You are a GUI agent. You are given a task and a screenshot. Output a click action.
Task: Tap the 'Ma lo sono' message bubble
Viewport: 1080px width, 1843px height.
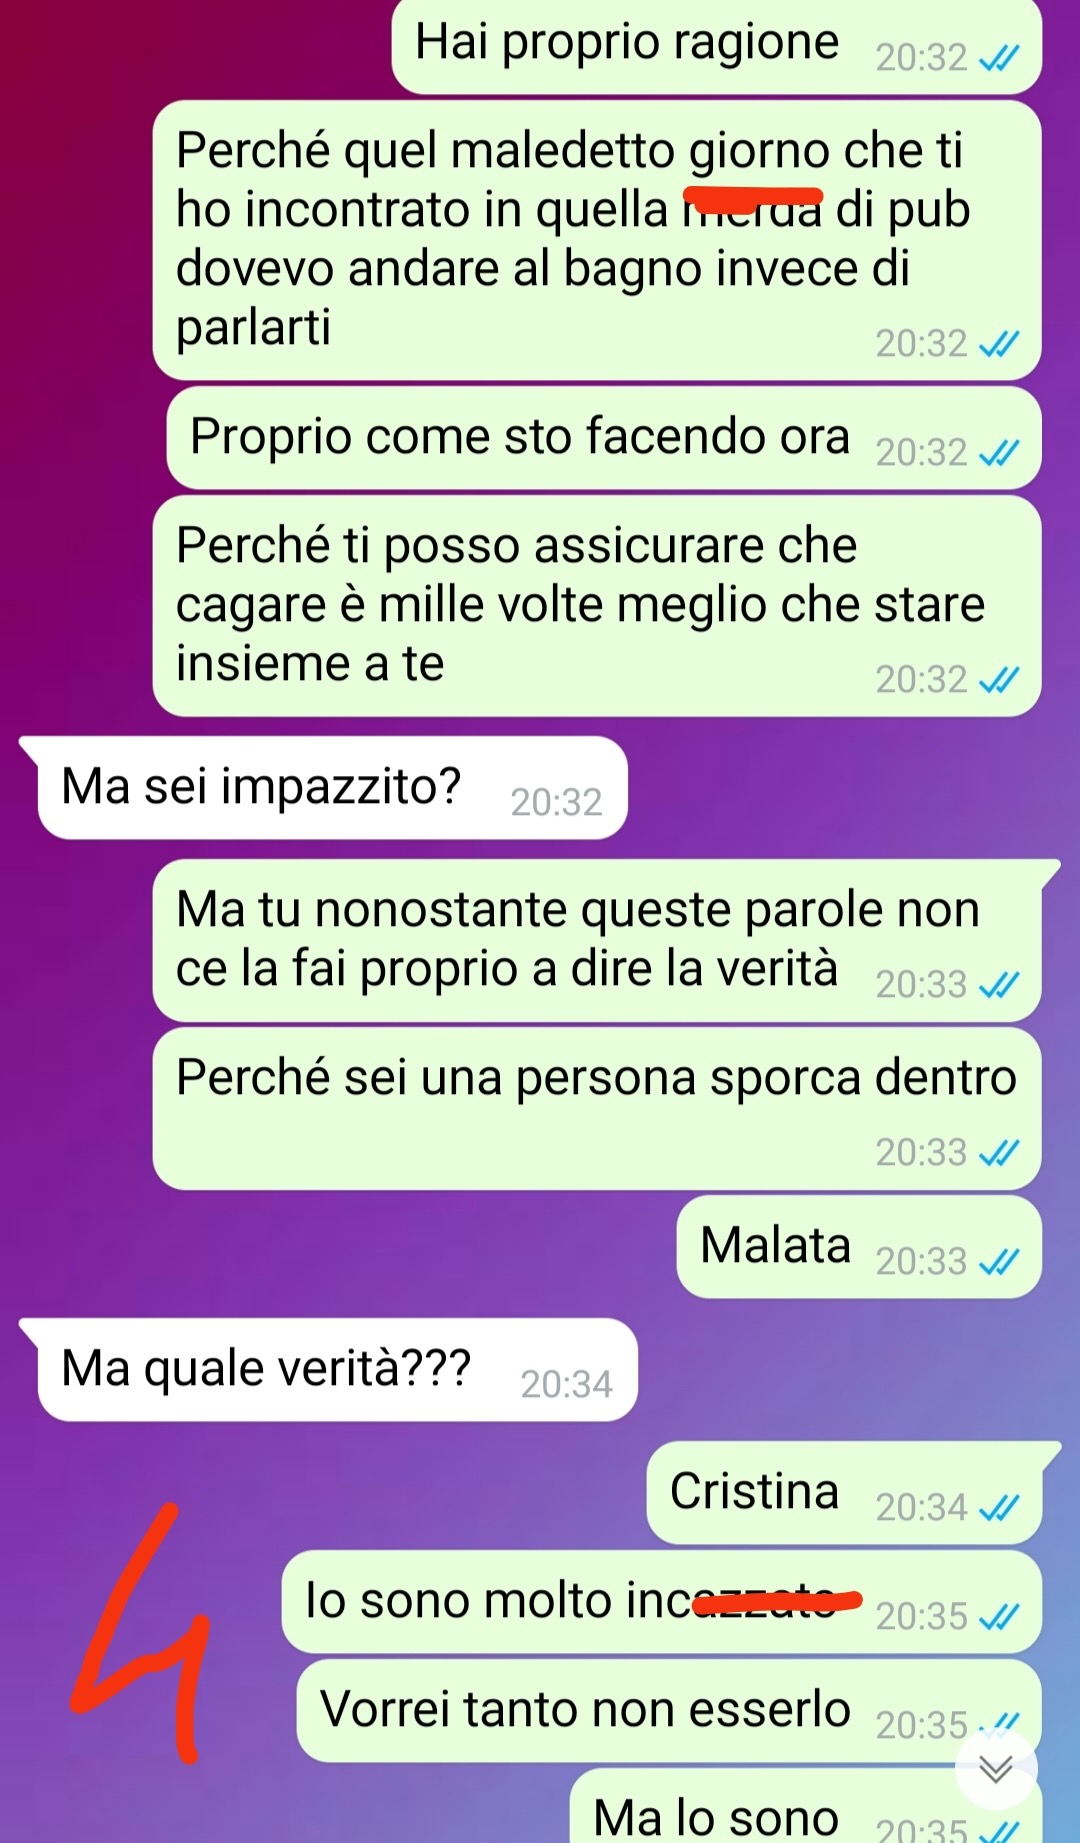tap(806, 1808)
